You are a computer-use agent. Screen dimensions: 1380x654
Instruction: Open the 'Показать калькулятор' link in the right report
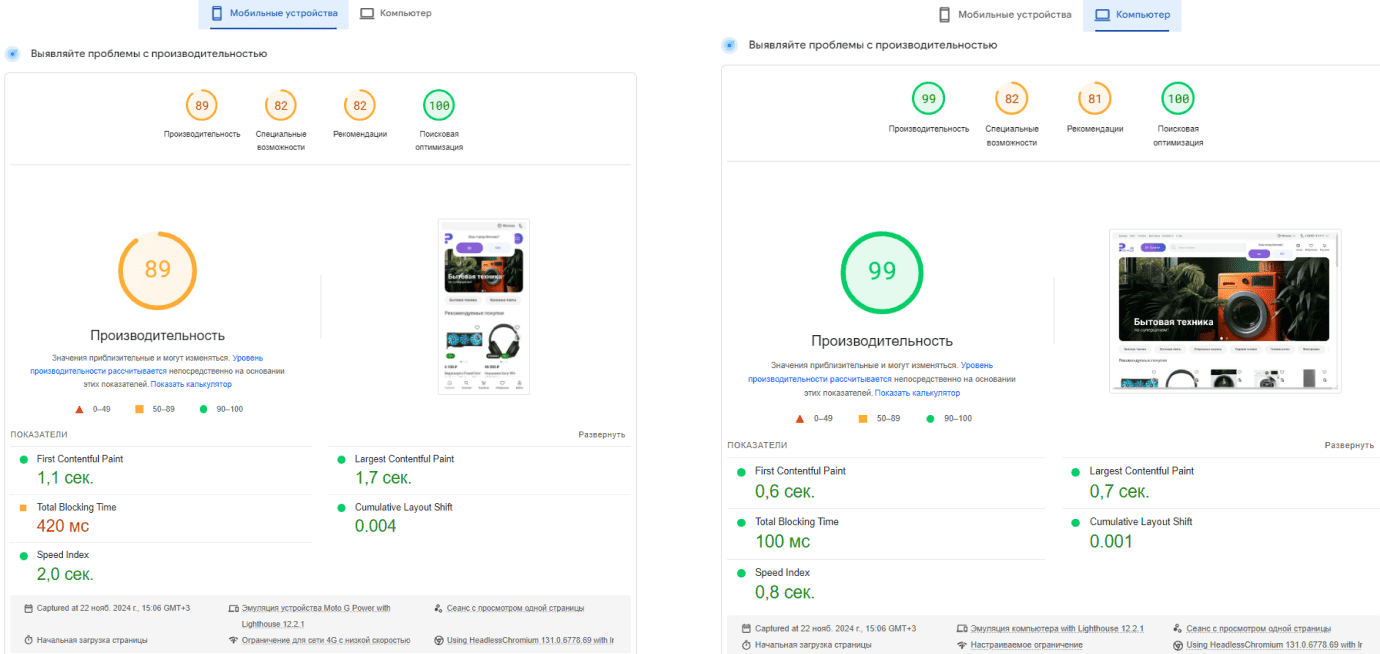[x=917, y=393]
